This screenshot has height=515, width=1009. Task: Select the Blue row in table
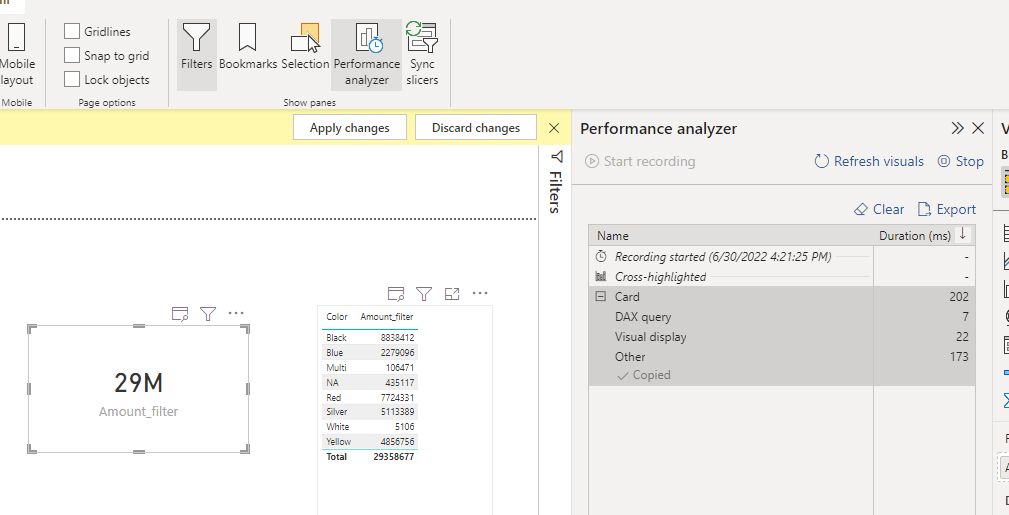[370, 353]
